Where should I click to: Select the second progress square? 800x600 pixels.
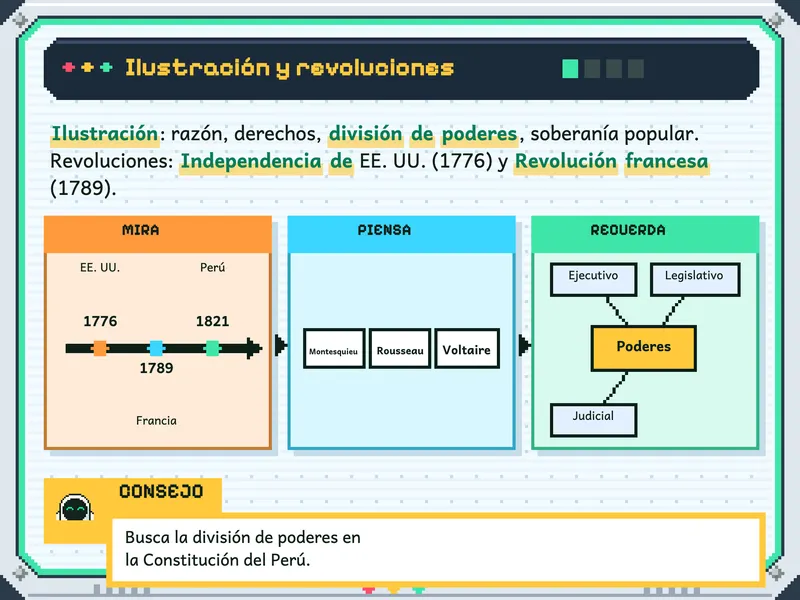click(x=592, y=68)
